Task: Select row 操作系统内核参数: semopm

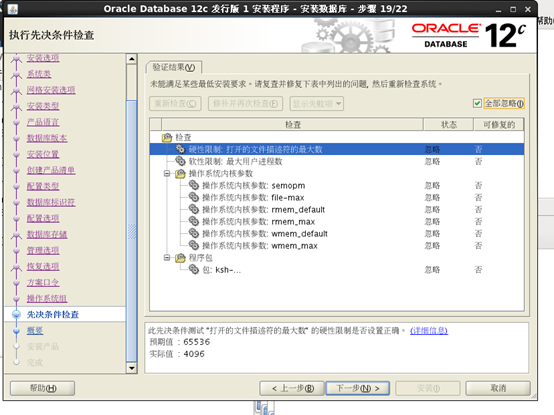Action: 337,185
